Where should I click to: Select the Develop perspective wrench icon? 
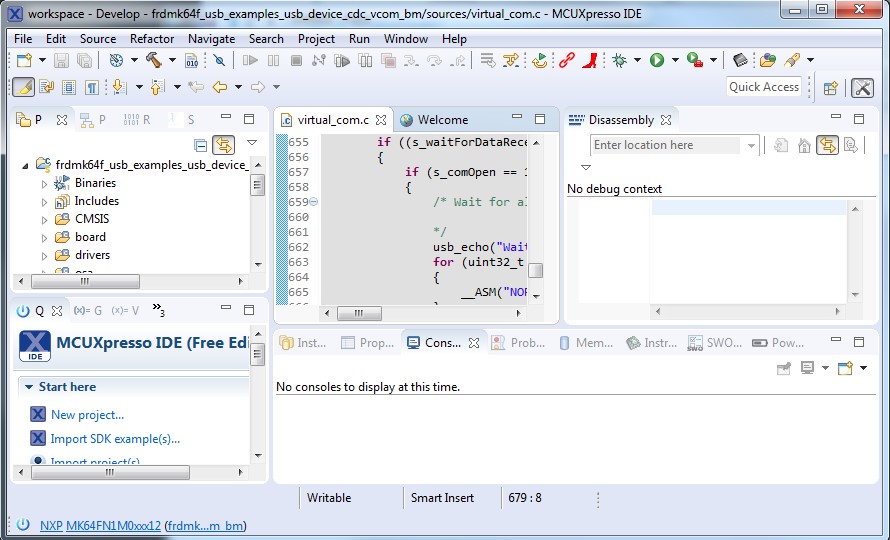[862, 87]
